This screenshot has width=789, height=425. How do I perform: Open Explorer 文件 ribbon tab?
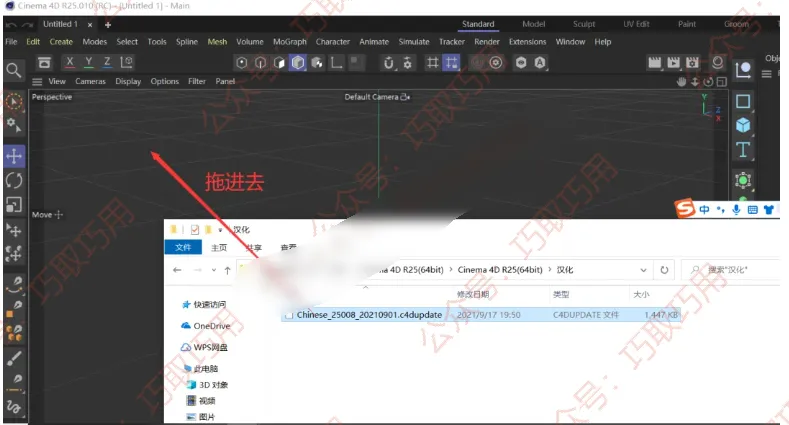pos(183,247)
